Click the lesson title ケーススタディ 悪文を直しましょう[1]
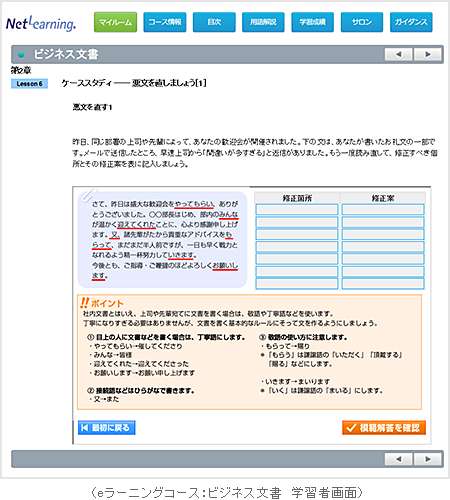450x500 pixels. click(134, 83)
